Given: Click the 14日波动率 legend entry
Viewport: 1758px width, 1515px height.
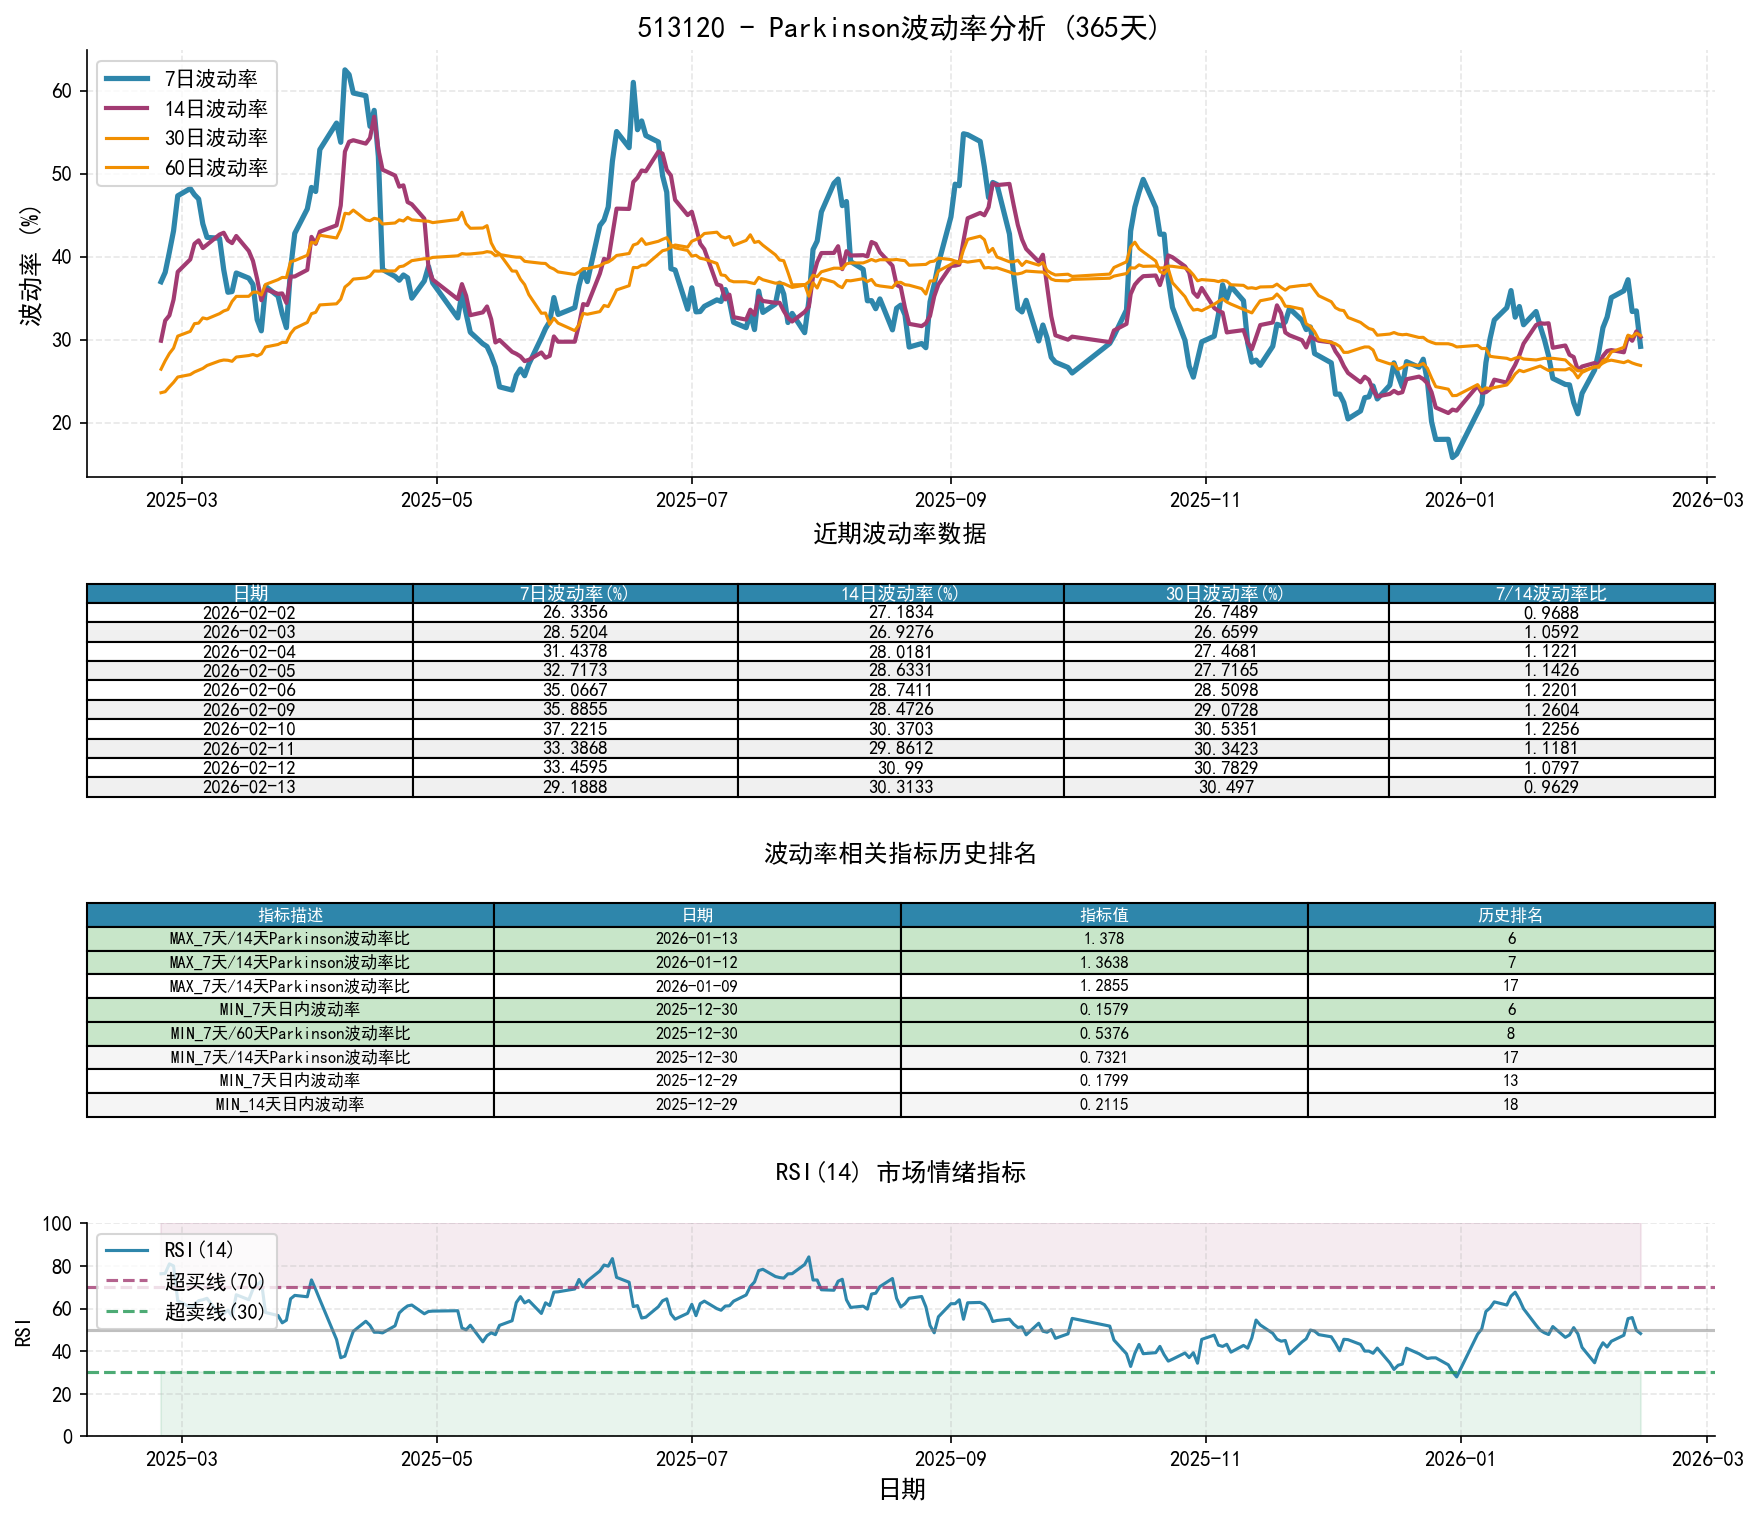Looking at the screenshot, I should 215,109.
